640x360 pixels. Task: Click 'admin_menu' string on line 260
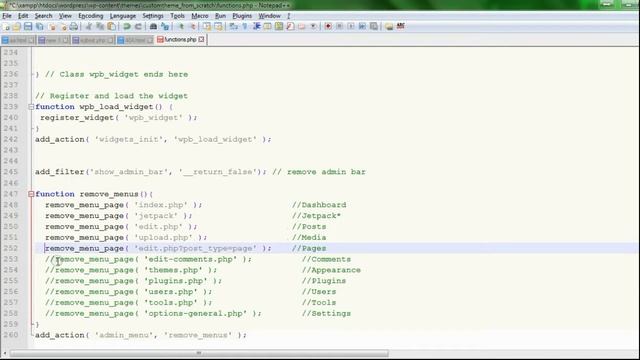click(x=124, y=335)
